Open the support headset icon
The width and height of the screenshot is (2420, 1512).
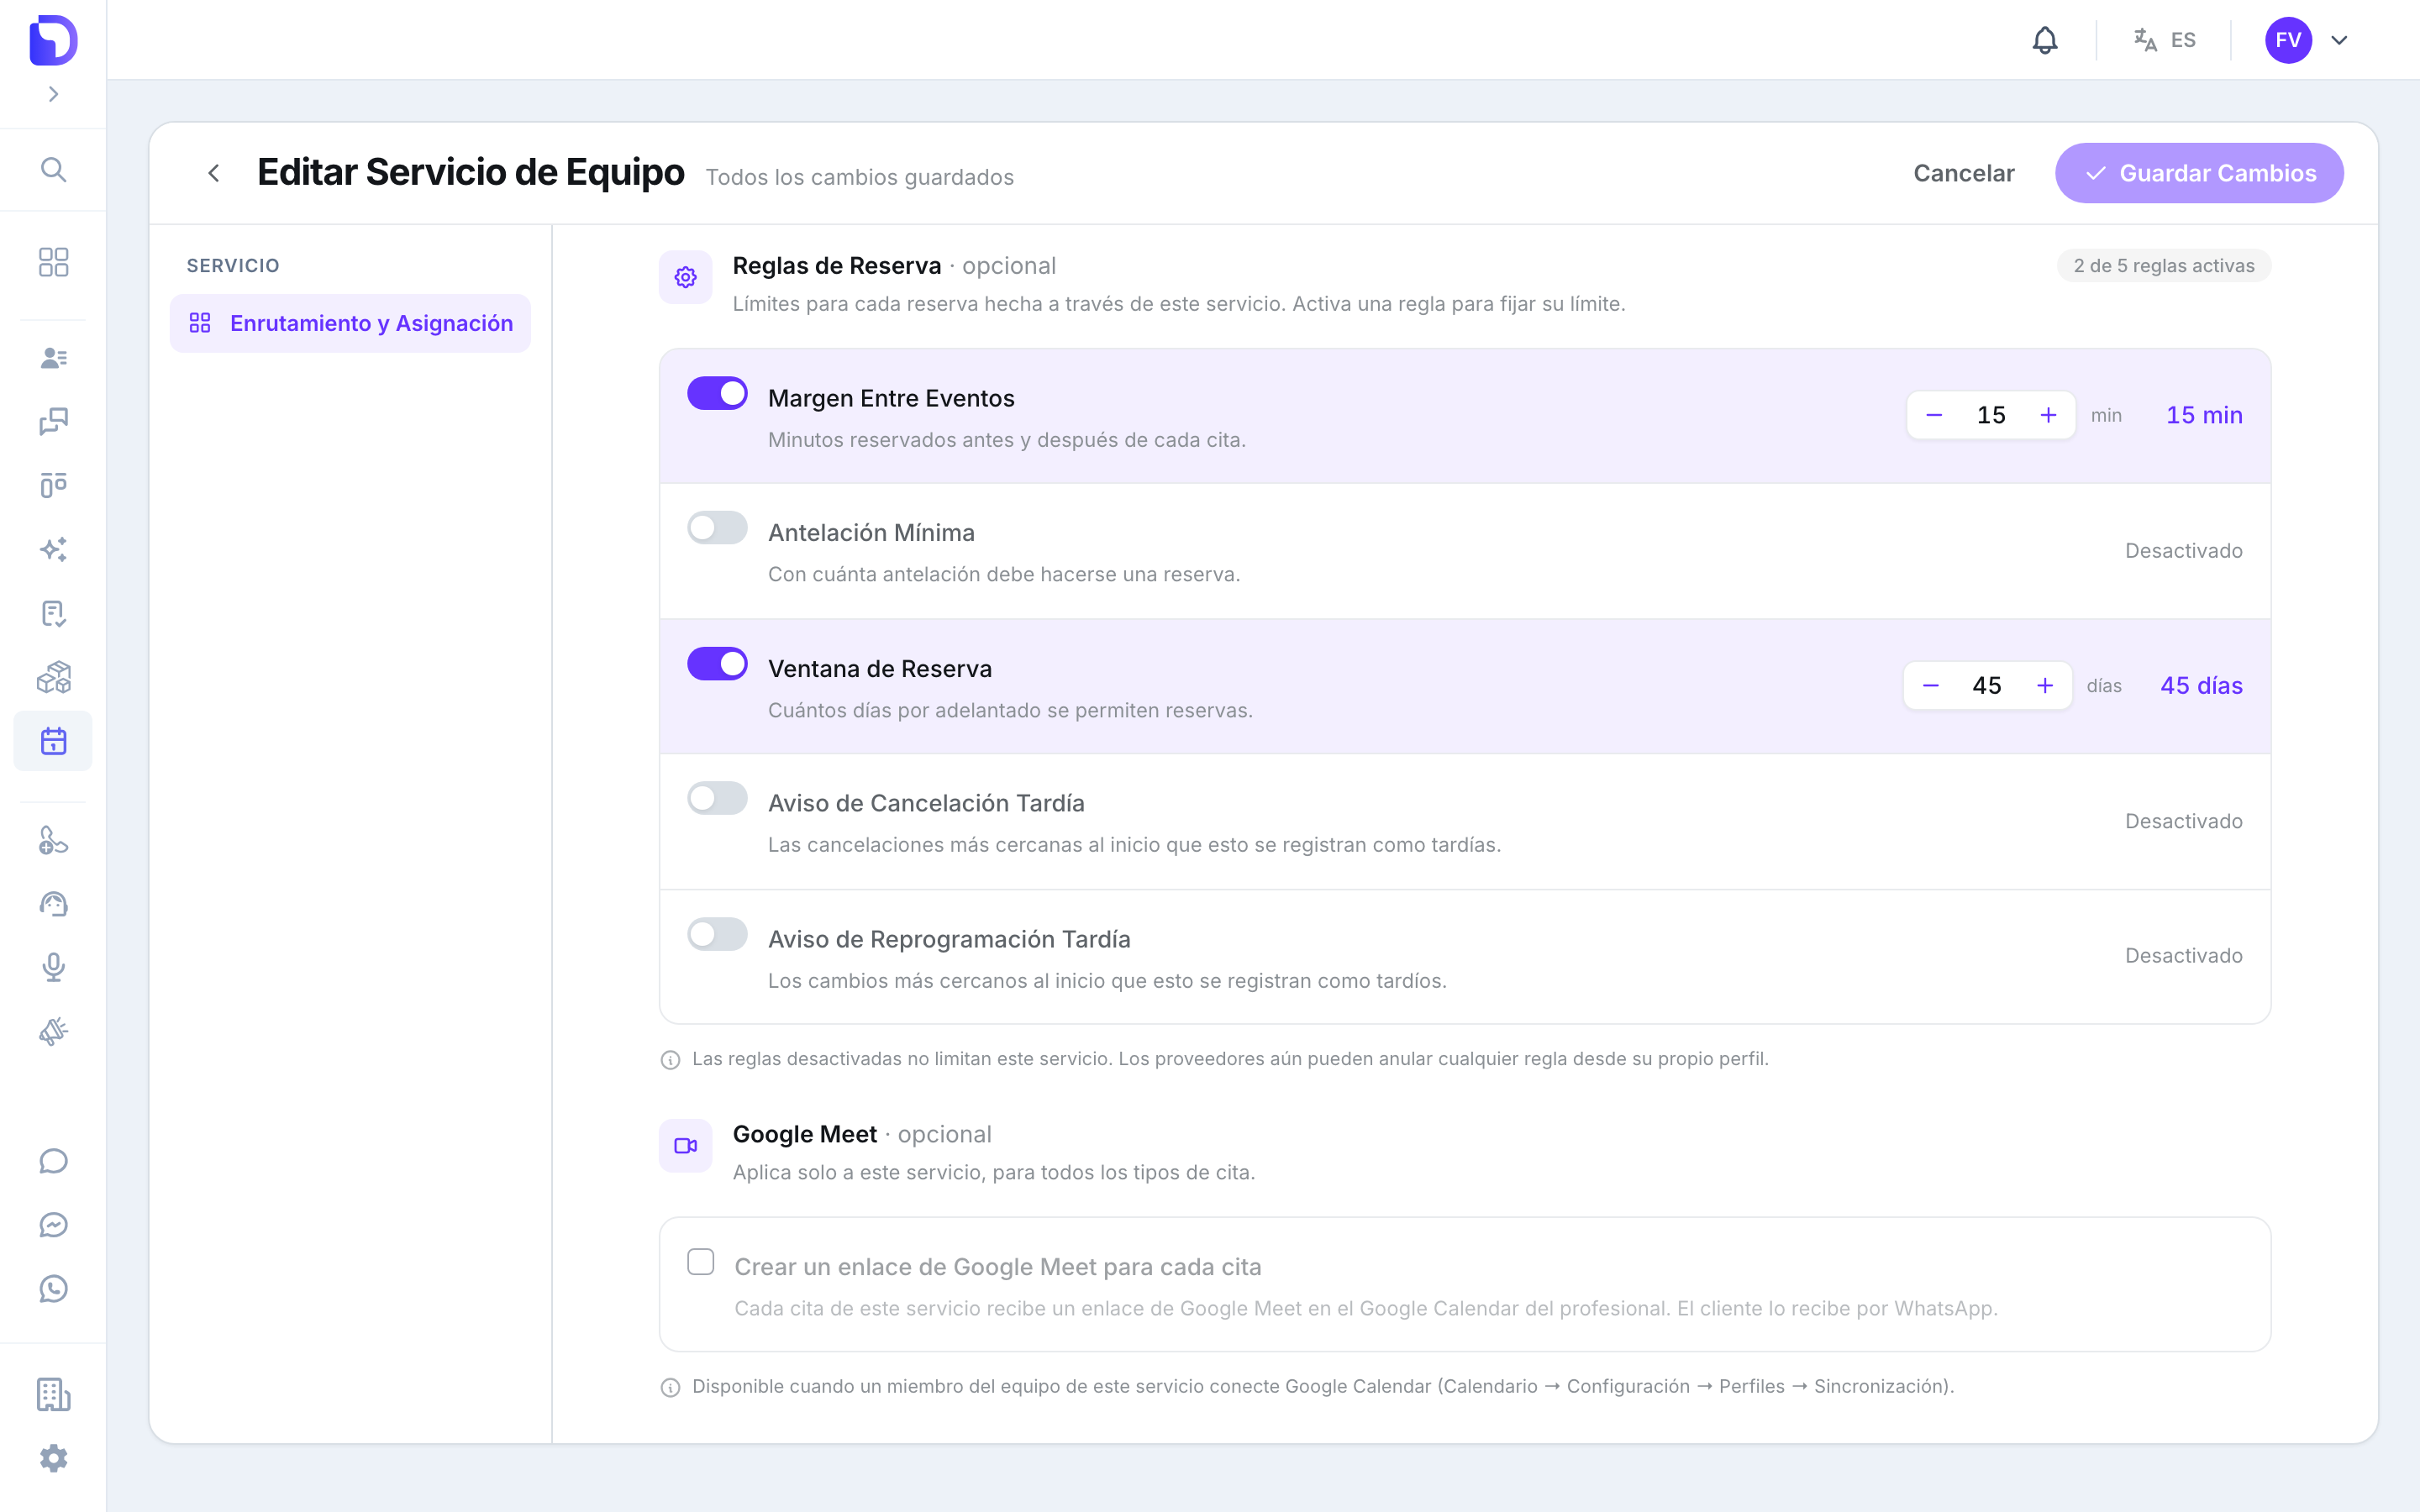(53, 904)
